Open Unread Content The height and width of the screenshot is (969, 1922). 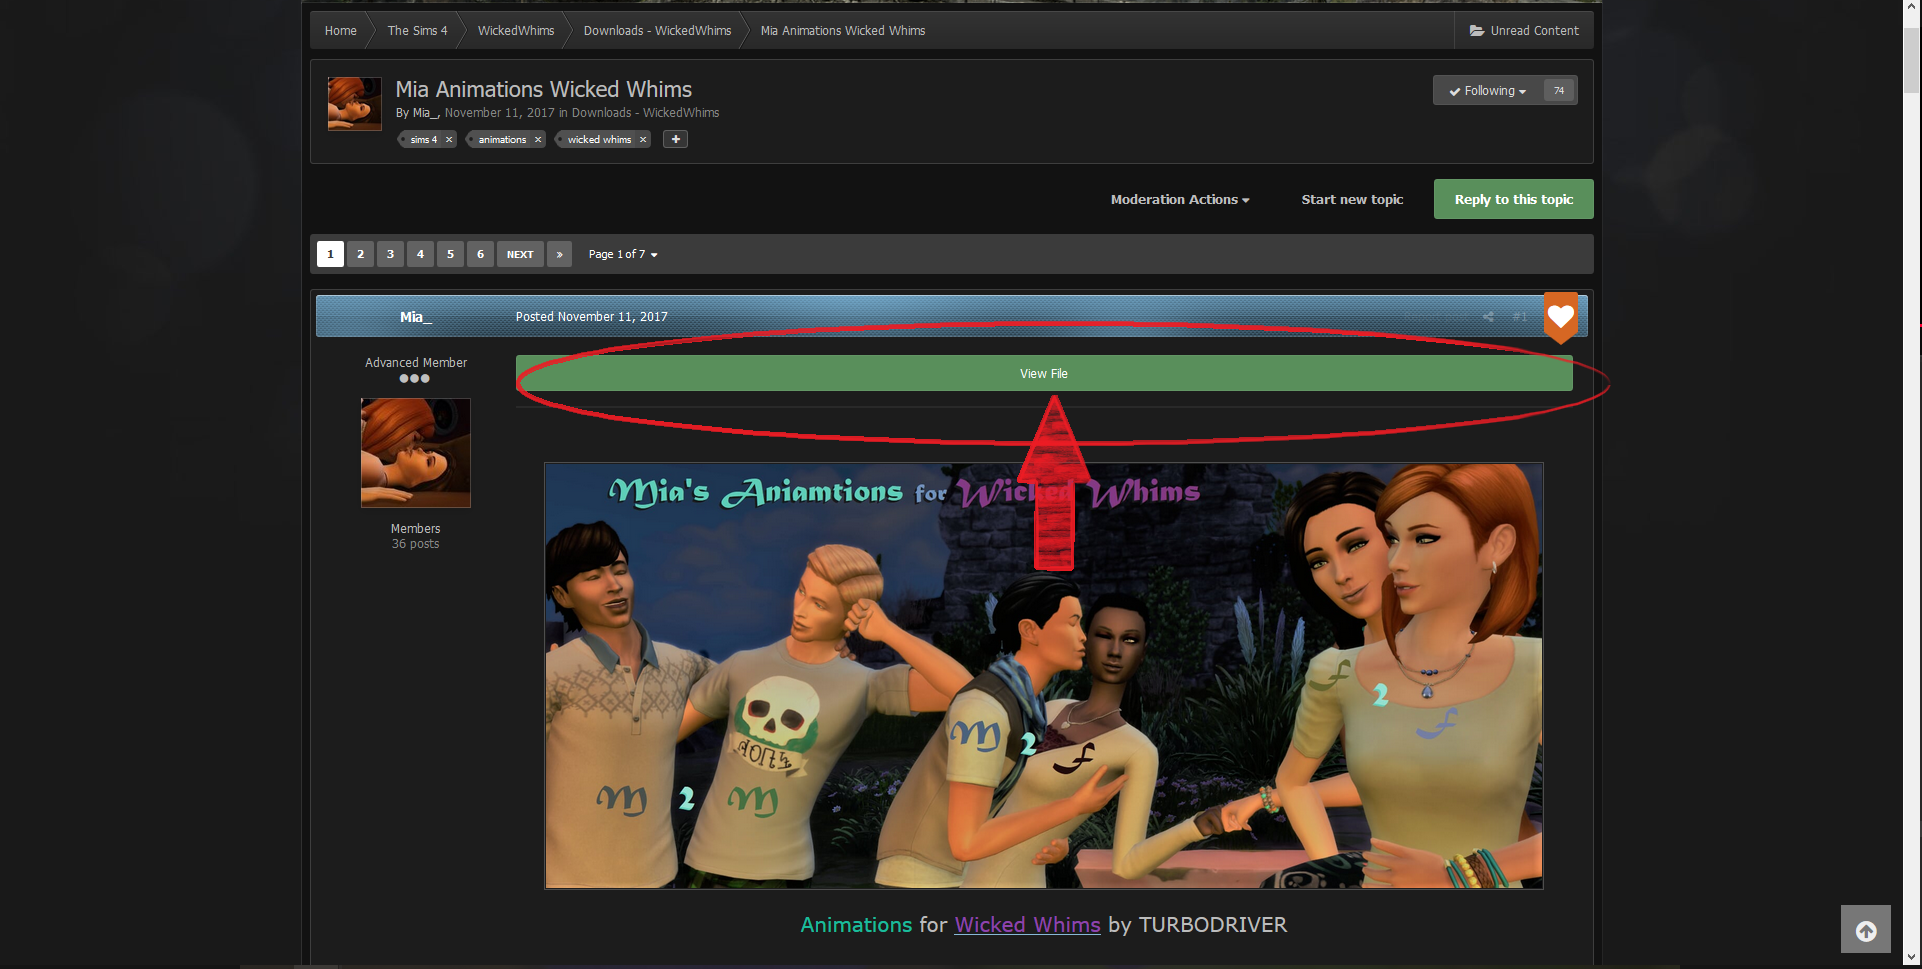(1524, 31)
